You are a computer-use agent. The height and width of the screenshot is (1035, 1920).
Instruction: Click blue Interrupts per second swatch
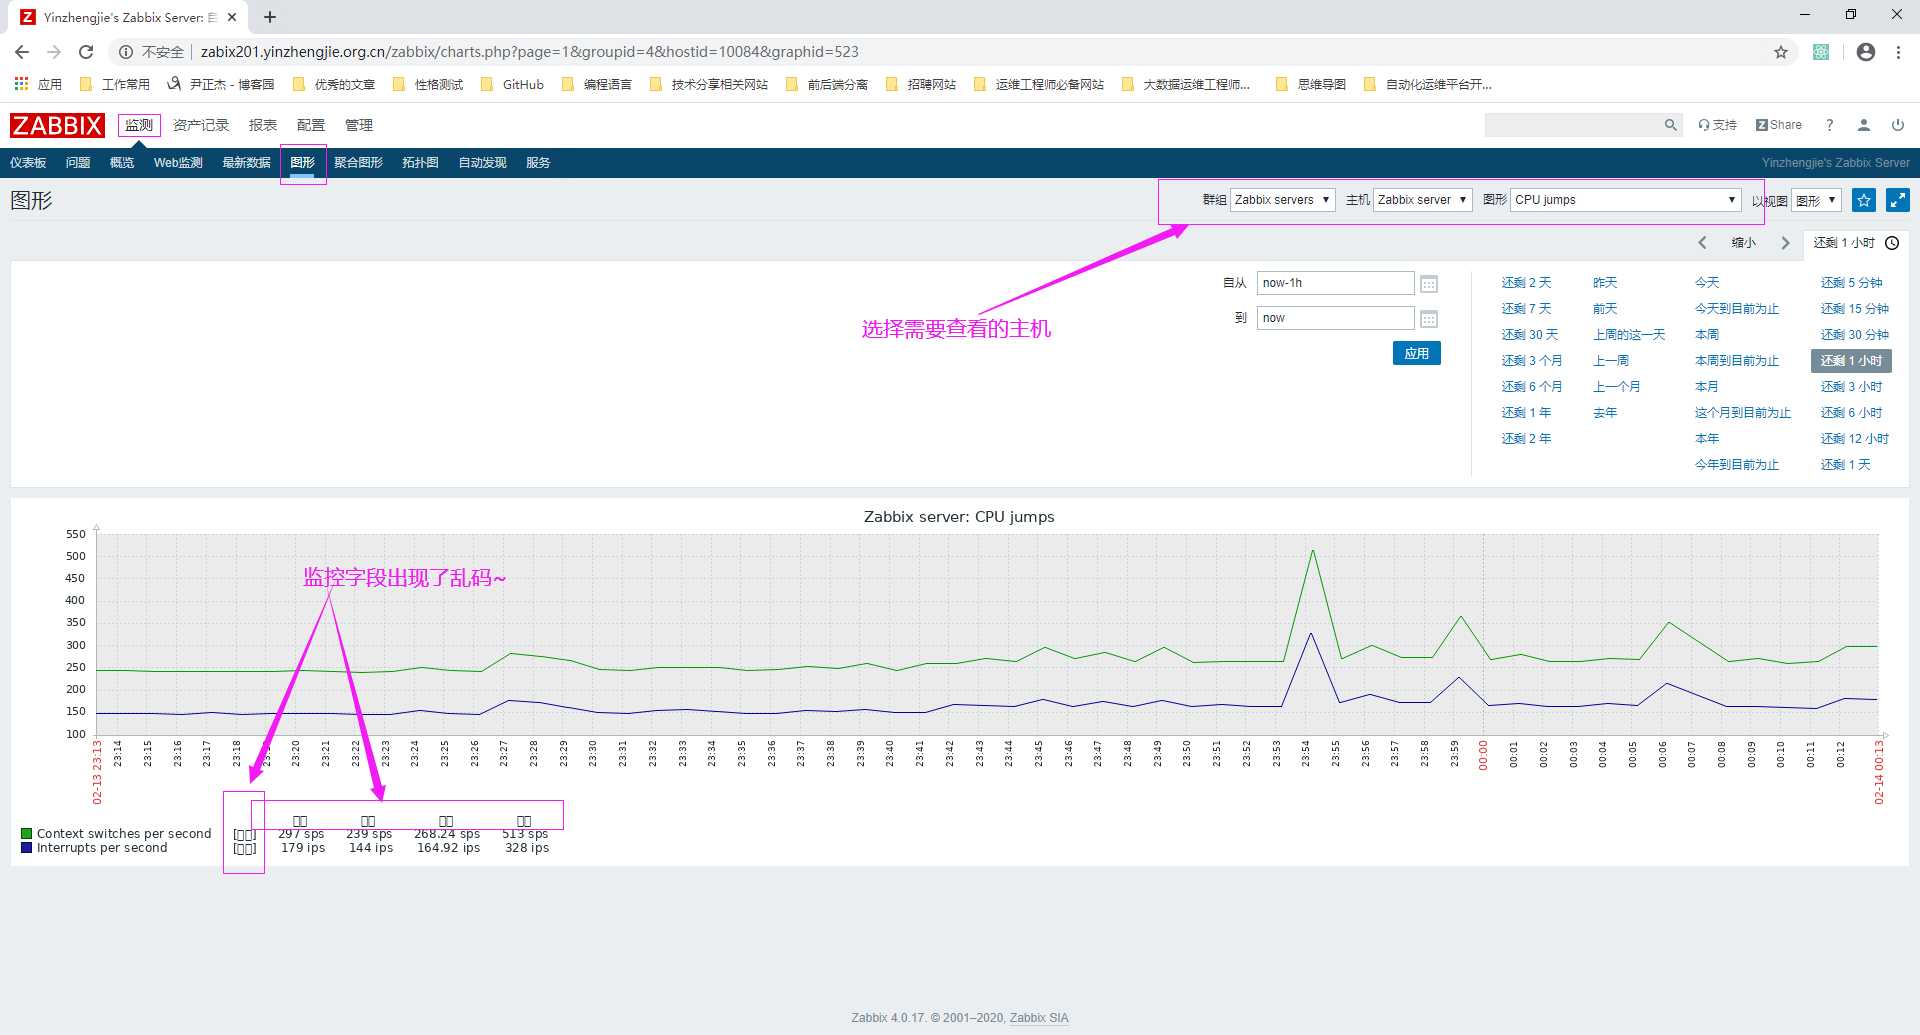pyautogui.click(x=27, y=848)
